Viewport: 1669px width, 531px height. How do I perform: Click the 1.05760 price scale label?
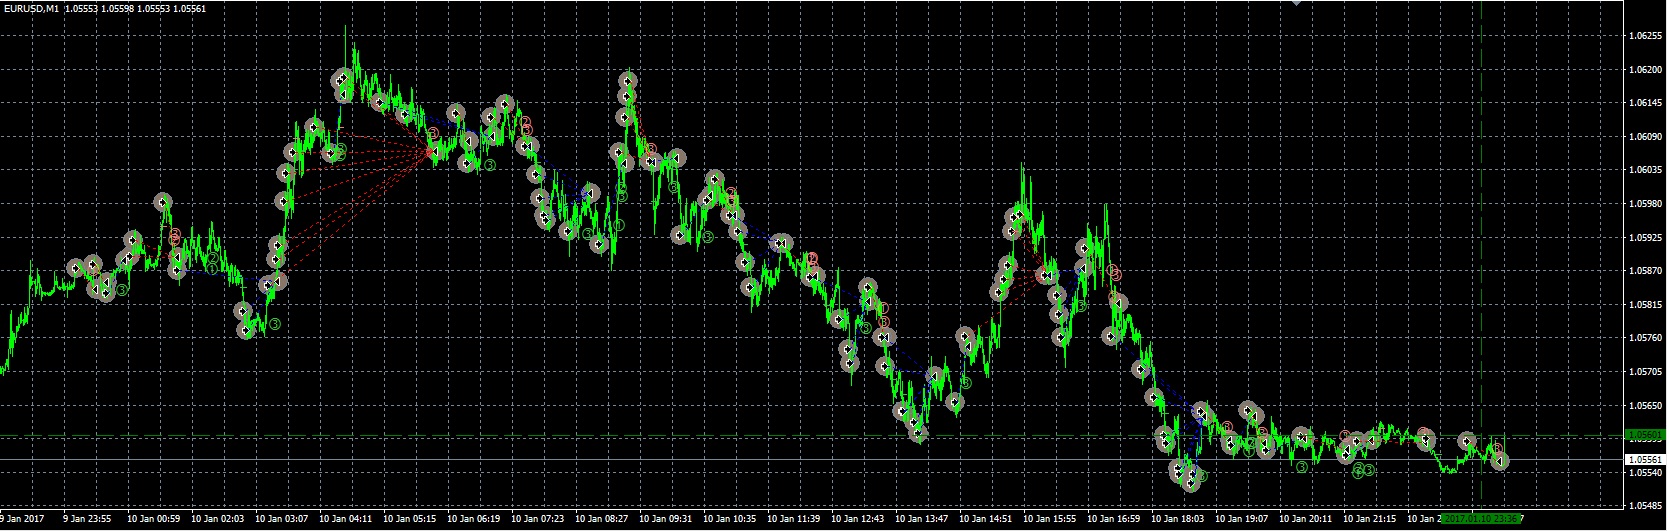[1645, 338]
